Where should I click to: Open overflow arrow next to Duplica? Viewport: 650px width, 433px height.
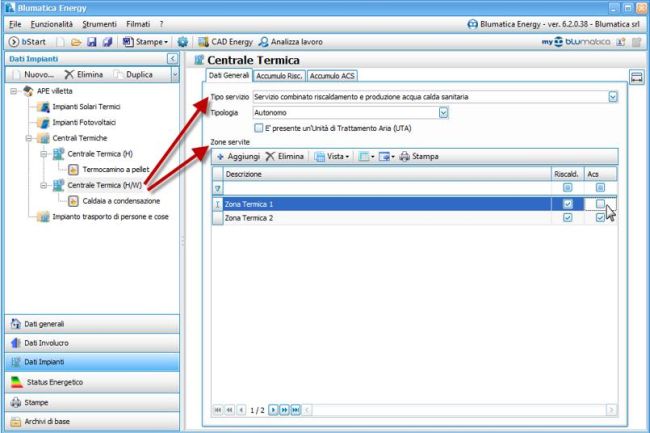[175, 75]
